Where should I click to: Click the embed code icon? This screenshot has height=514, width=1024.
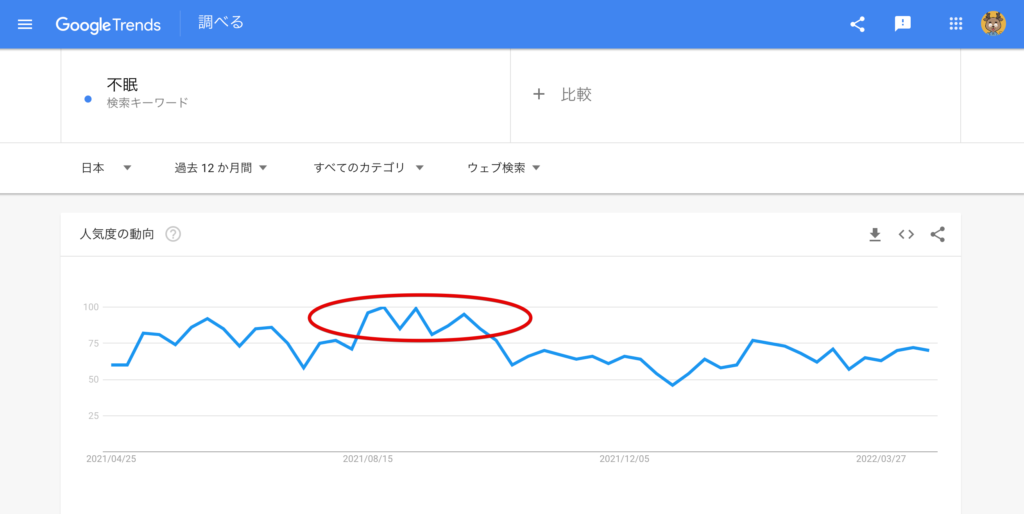(906, 234)
